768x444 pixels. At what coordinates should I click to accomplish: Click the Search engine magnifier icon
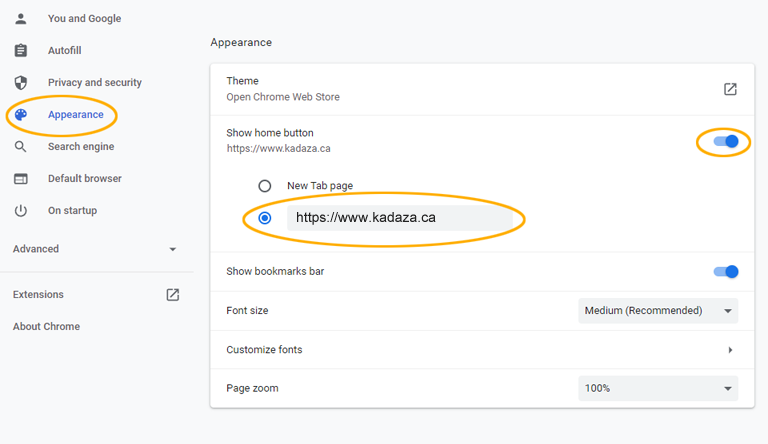(21, 147)
